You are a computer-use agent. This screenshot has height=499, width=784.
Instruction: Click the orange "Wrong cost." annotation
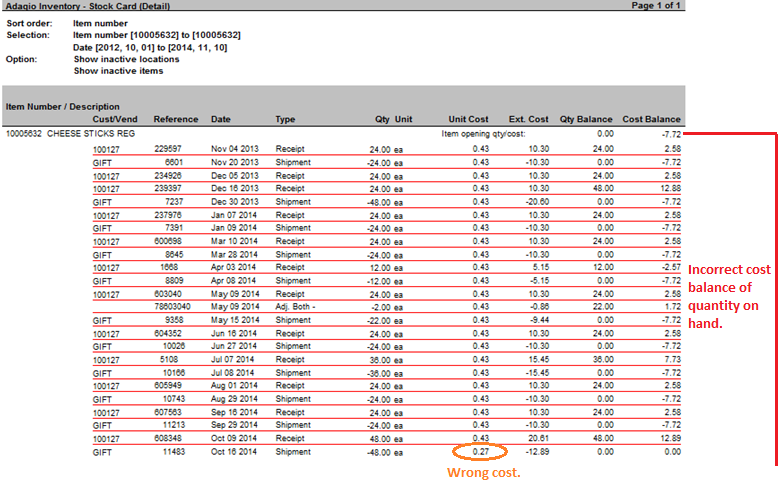click(x=483, y=473)
